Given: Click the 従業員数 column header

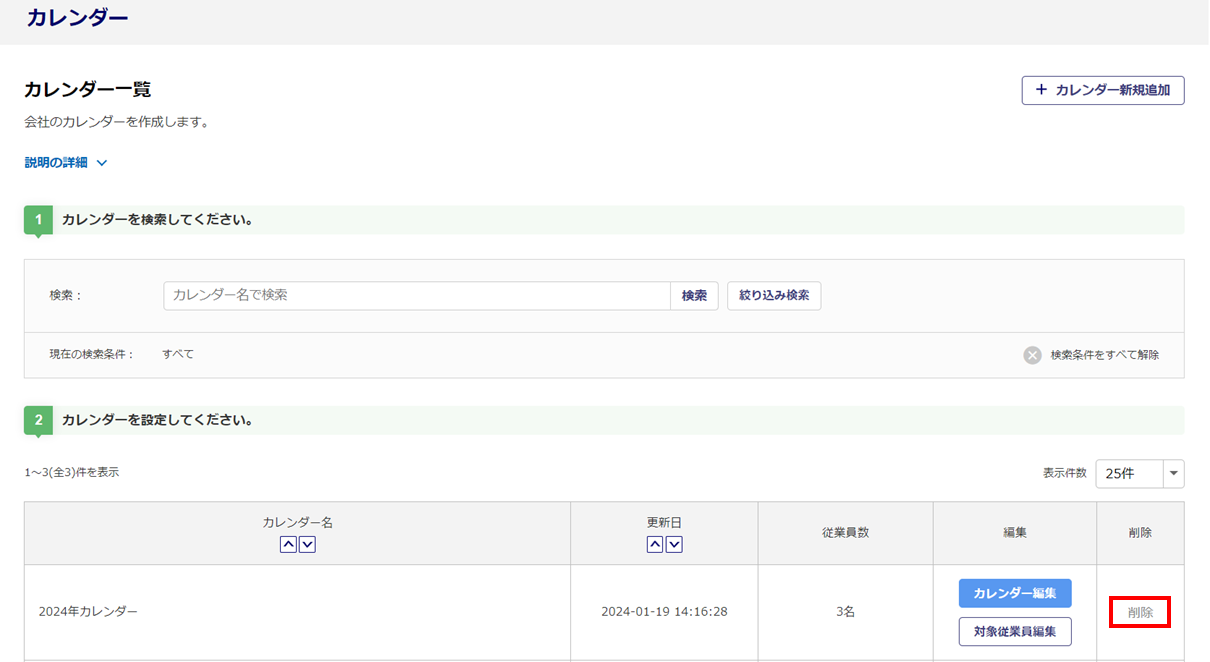Looking at the screenshot, I should point(845,533).
